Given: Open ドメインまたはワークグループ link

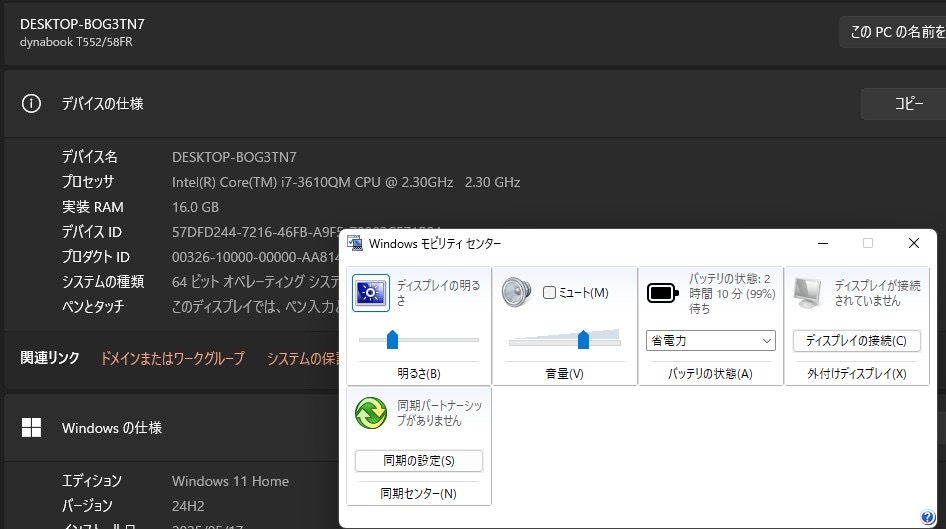Looking at the screenshot, I should point(173,358).
